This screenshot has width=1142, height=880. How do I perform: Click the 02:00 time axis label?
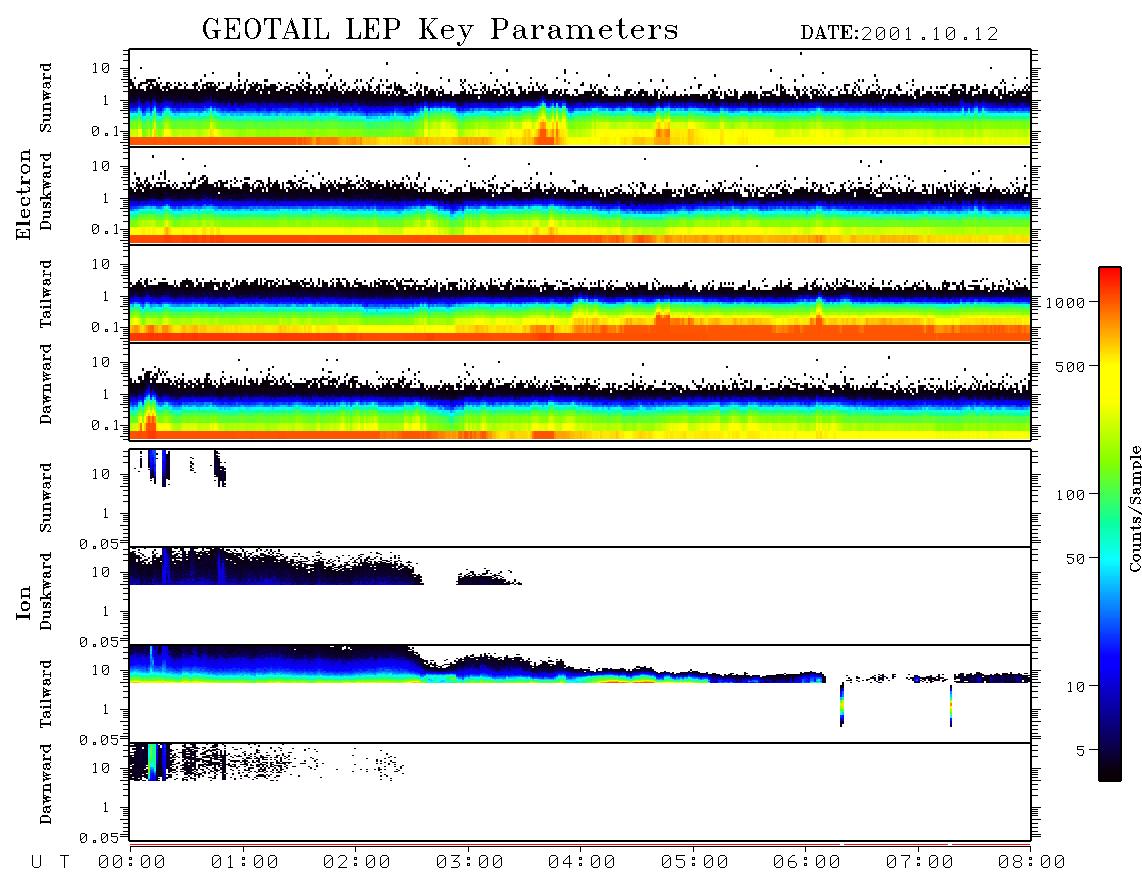357,862
